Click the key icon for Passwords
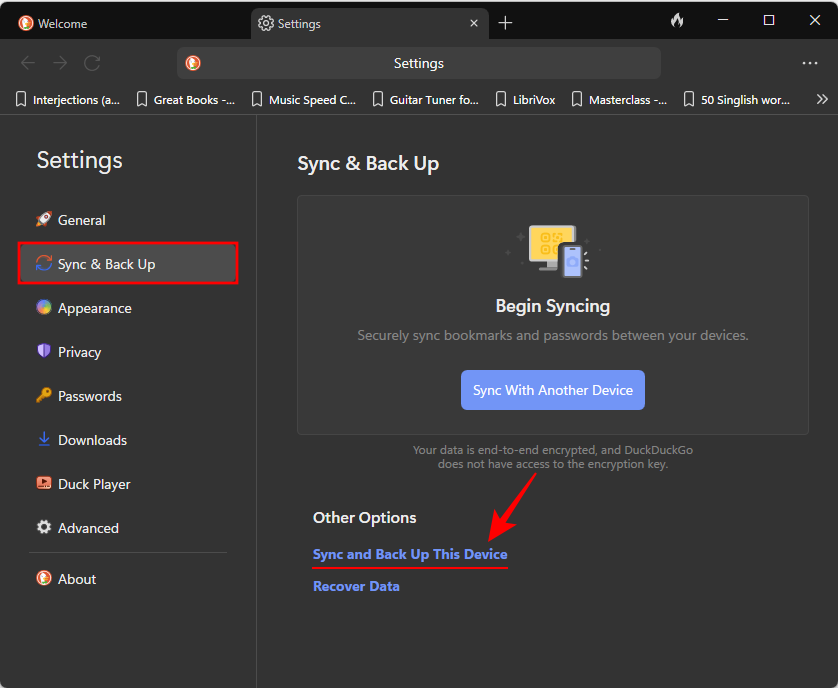 (44, 395)
